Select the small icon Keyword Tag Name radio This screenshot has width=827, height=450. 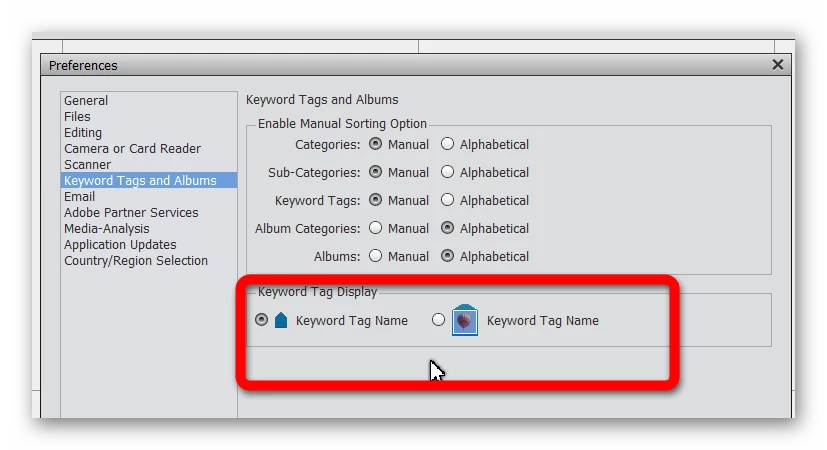tap(262, 320)
